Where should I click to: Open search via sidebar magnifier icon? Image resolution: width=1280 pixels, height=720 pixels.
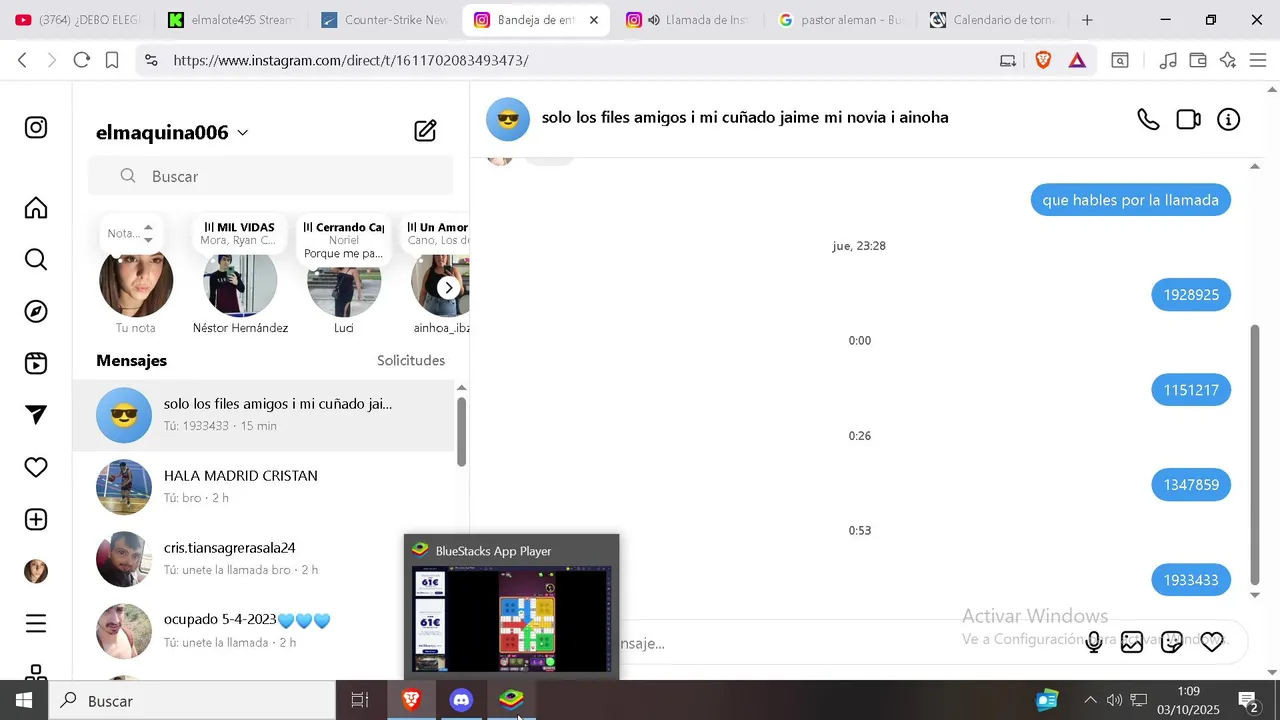click(x=36, y=260)
